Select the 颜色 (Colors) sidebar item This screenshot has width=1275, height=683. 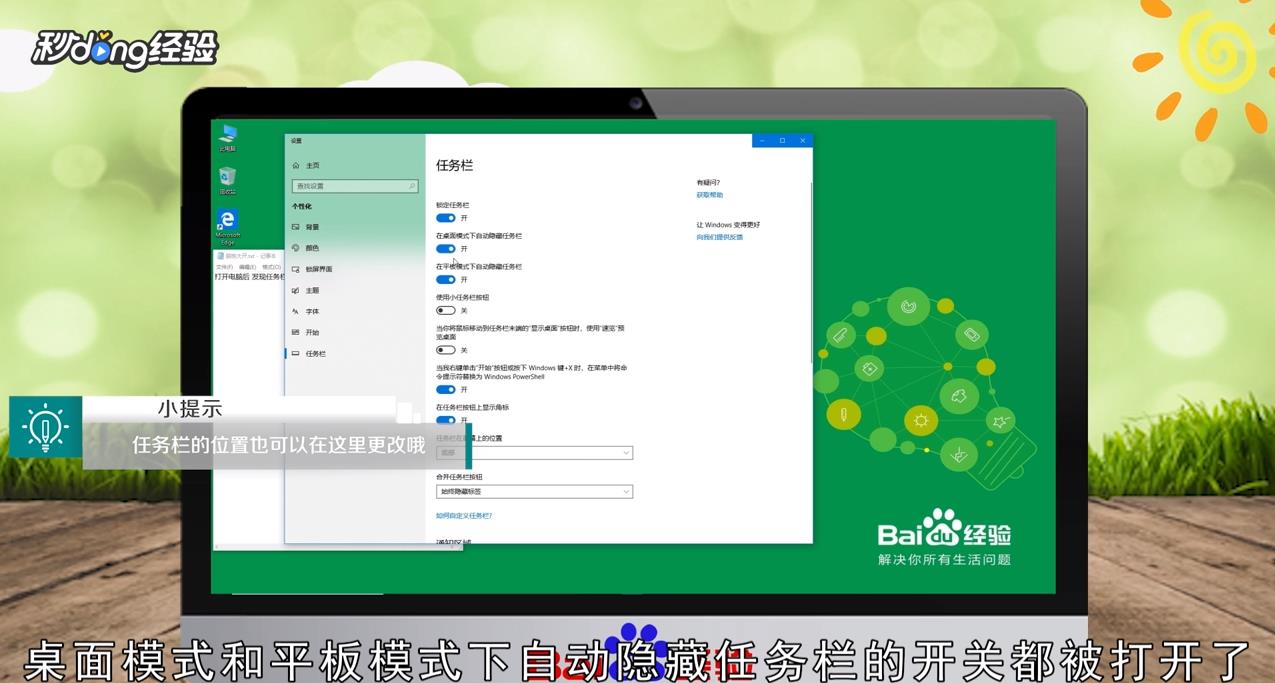pos(311,247)
